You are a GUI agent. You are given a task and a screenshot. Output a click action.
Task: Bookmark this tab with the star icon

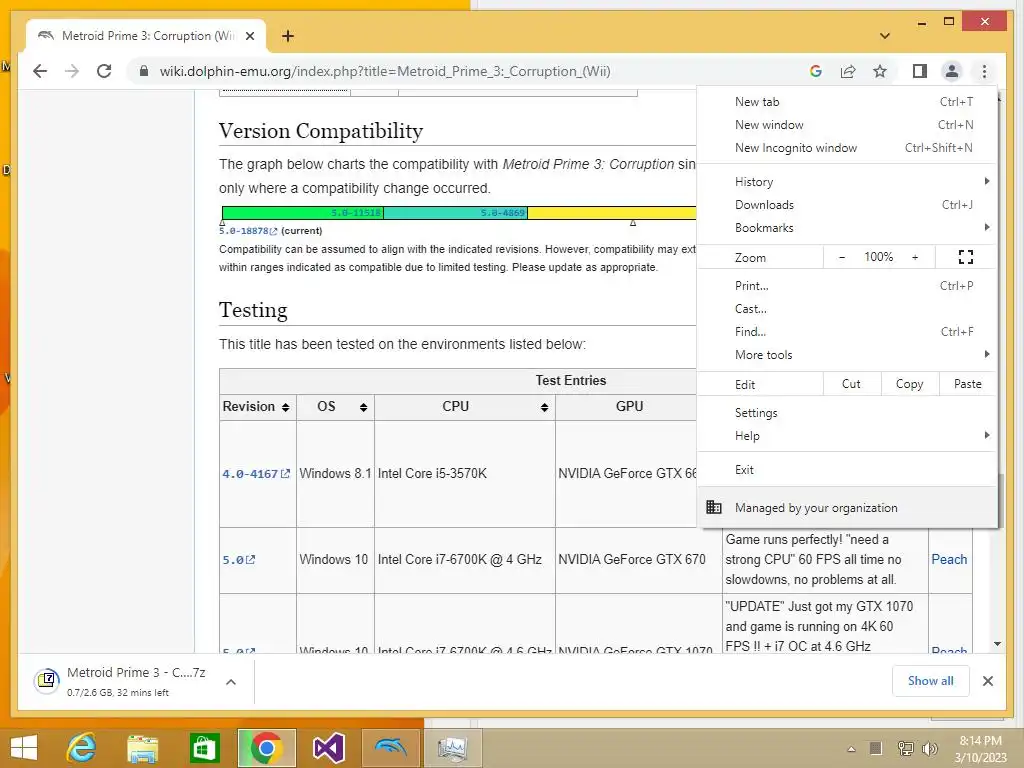point(880,71)
